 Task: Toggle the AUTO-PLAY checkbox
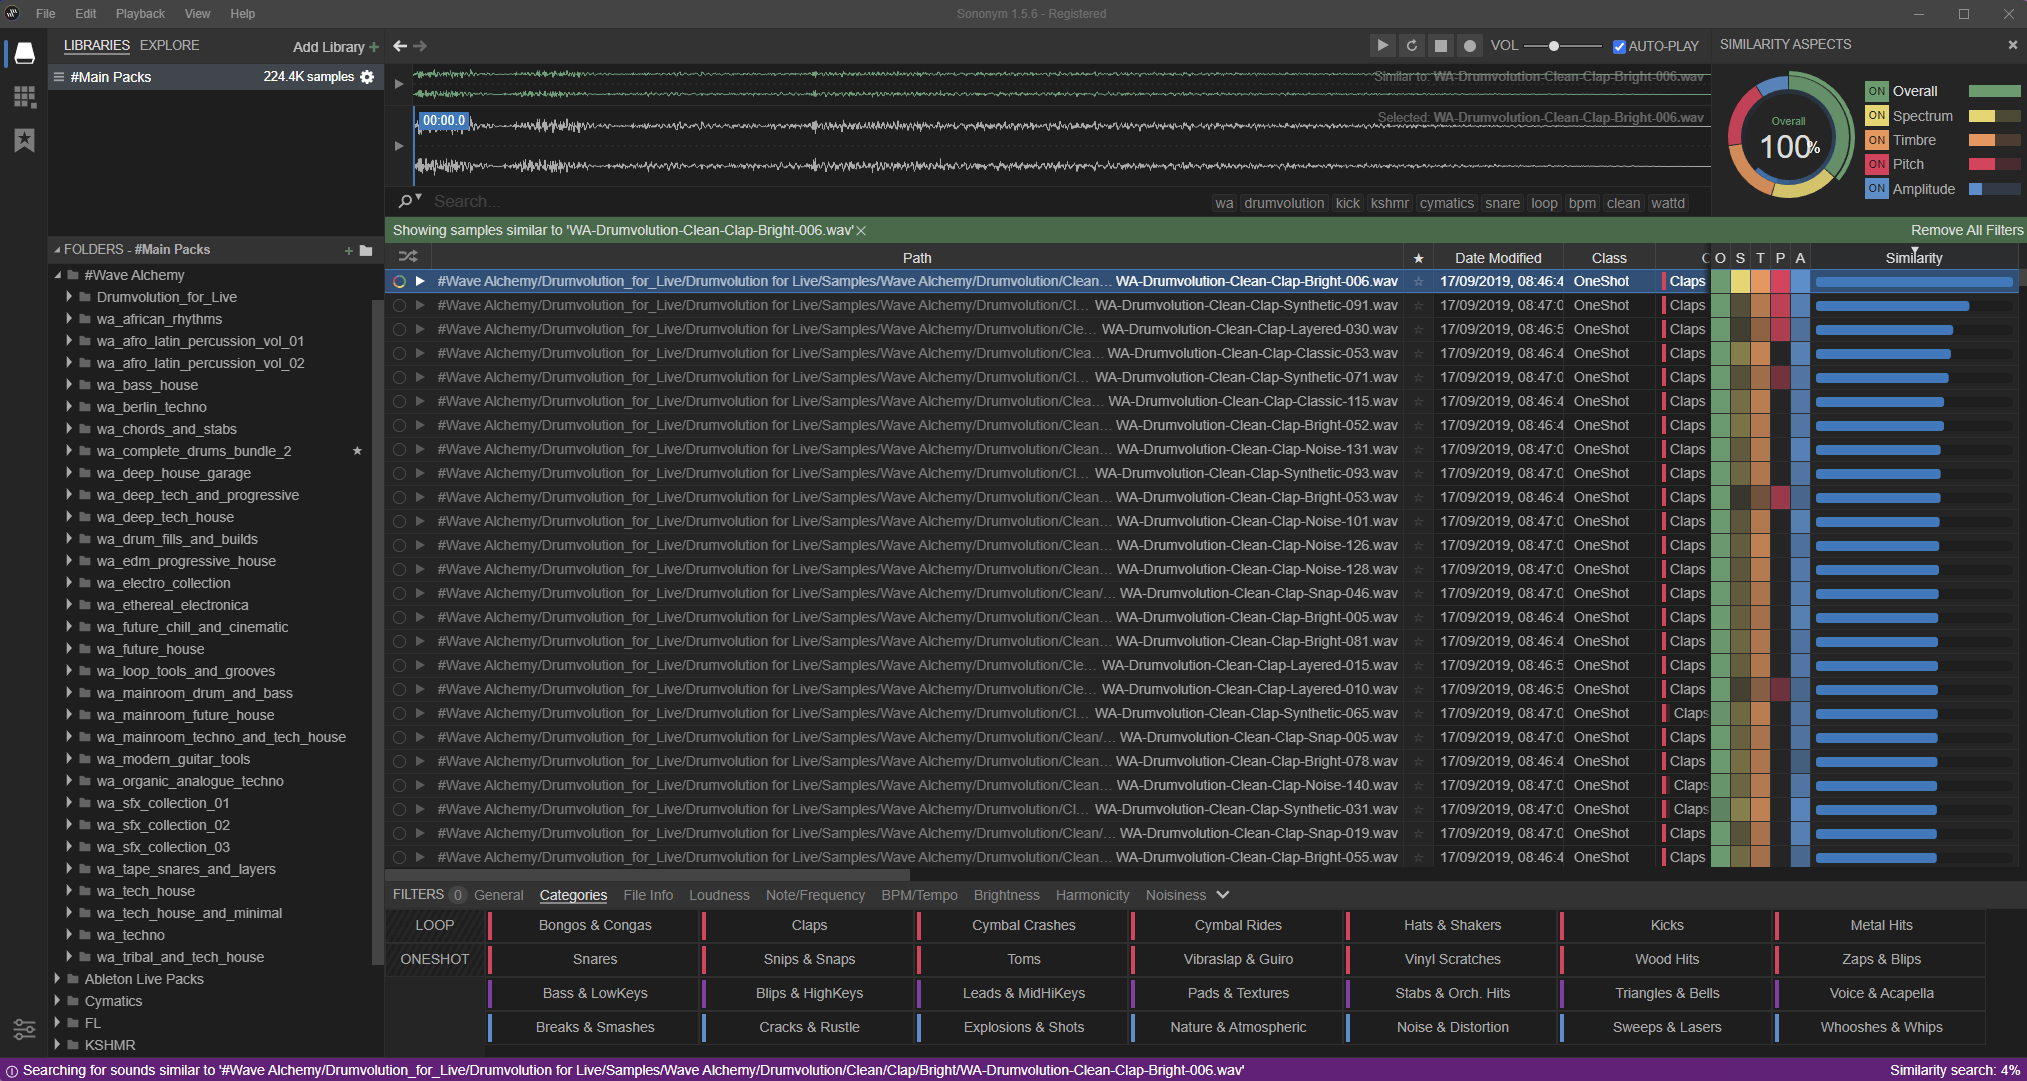1619,46
